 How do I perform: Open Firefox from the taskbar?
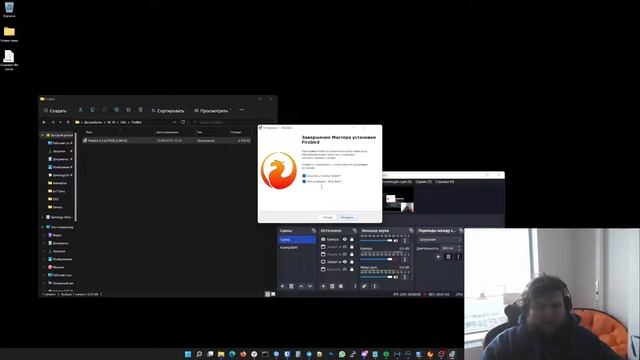243,354
